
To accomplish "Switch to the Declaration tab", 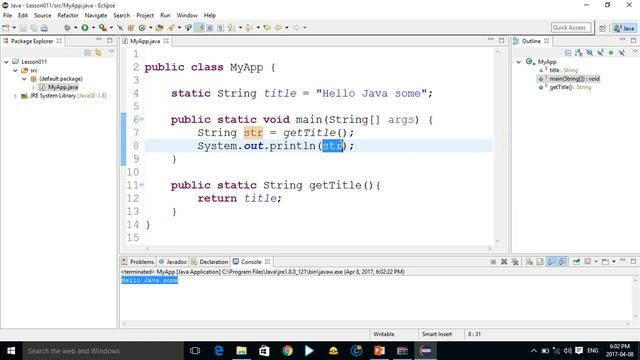I will (x=210, y=262).
